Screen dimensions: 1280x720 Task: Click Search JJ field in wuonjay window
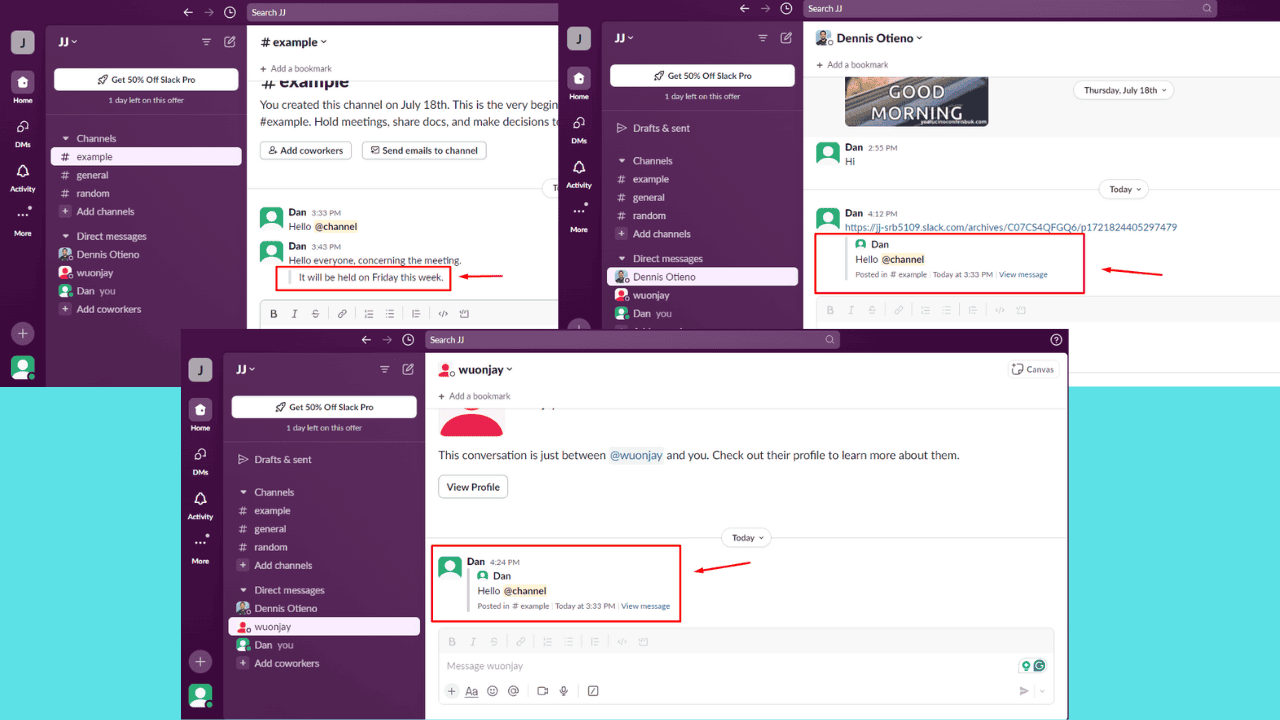(632, 340)
